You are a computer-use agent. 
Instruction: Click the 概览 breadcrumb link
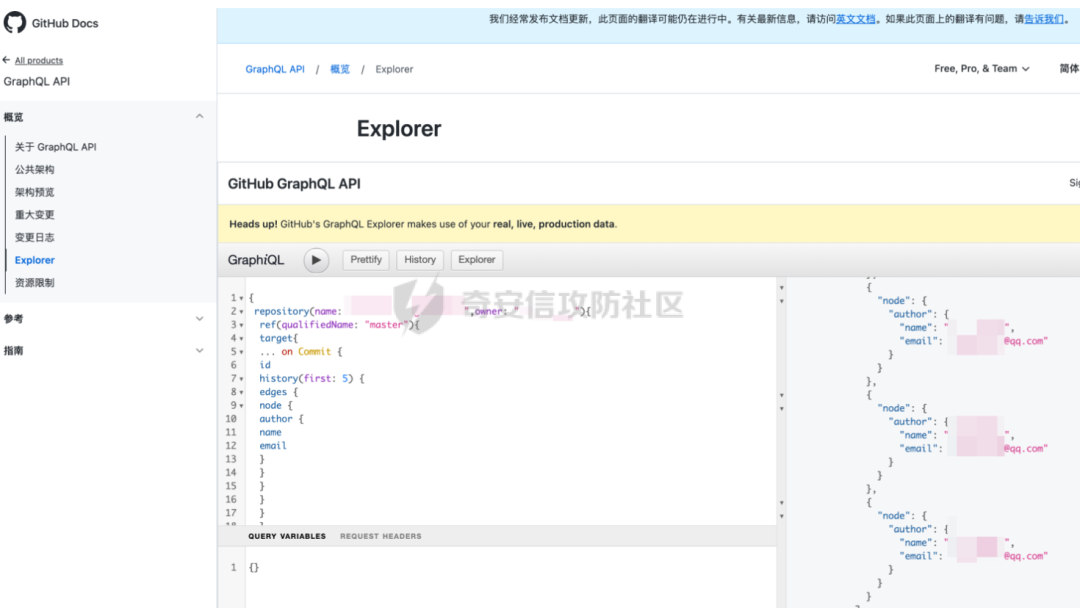pyautogui.click(x=340, y=69)
